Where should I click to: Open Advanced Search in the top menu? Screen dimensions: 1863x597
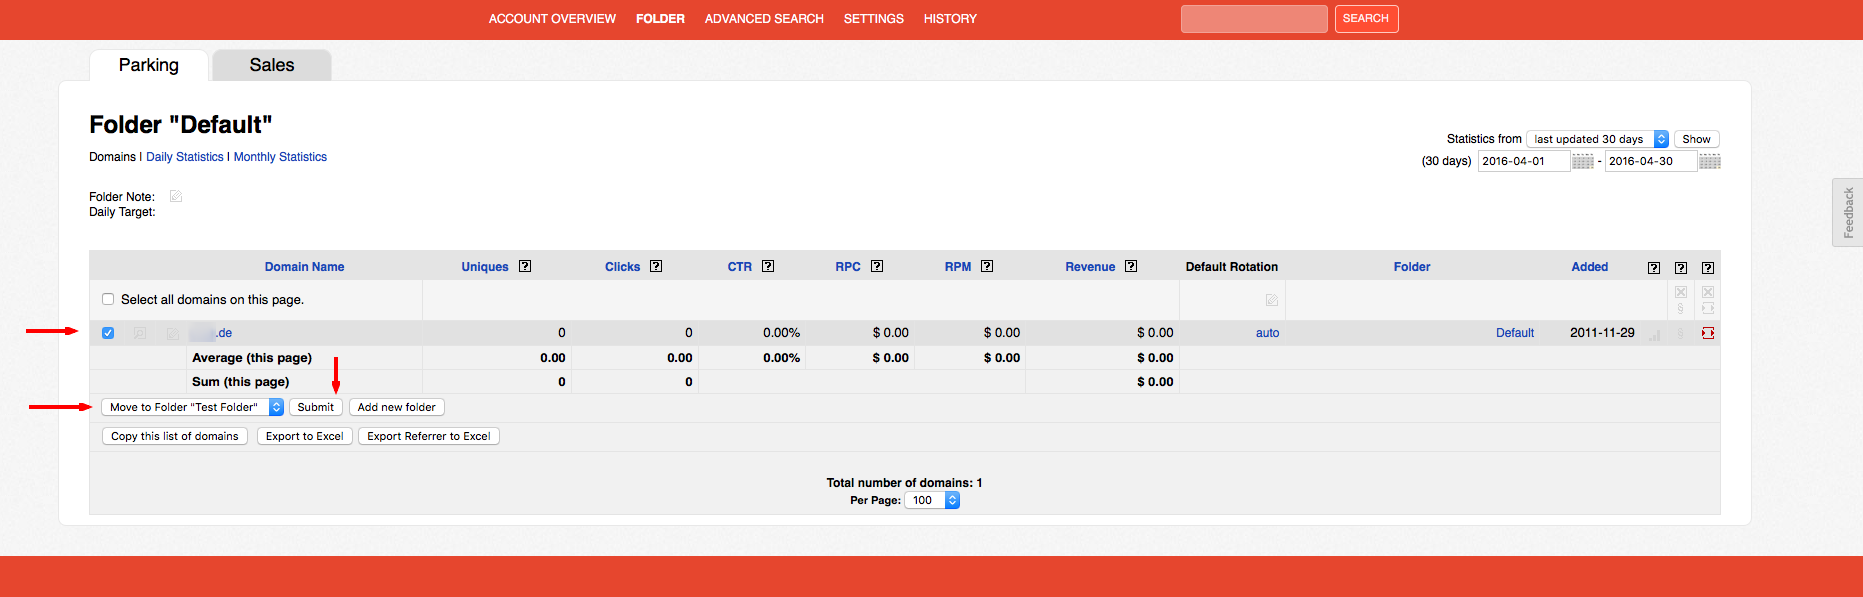(x=764, y=19)
